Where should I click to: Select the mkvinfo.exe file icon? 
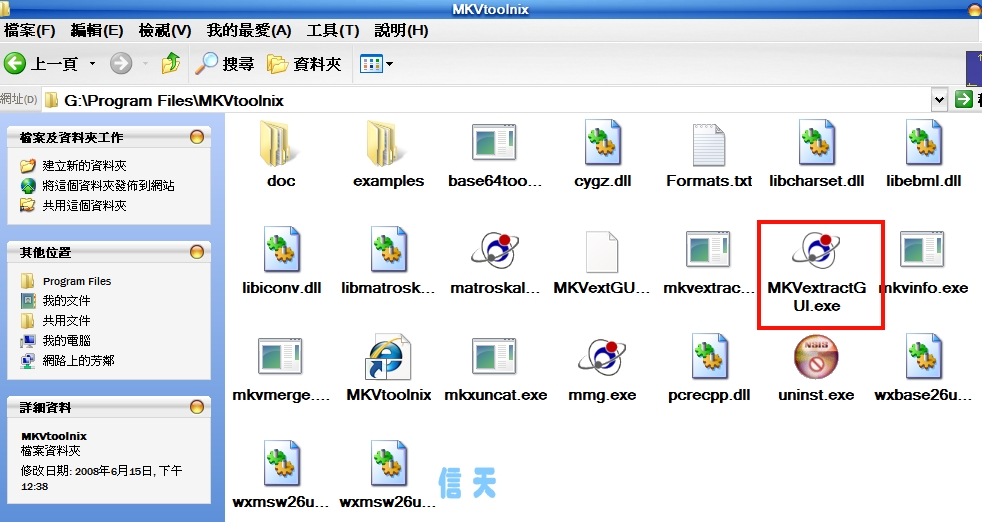click(922, 250)
